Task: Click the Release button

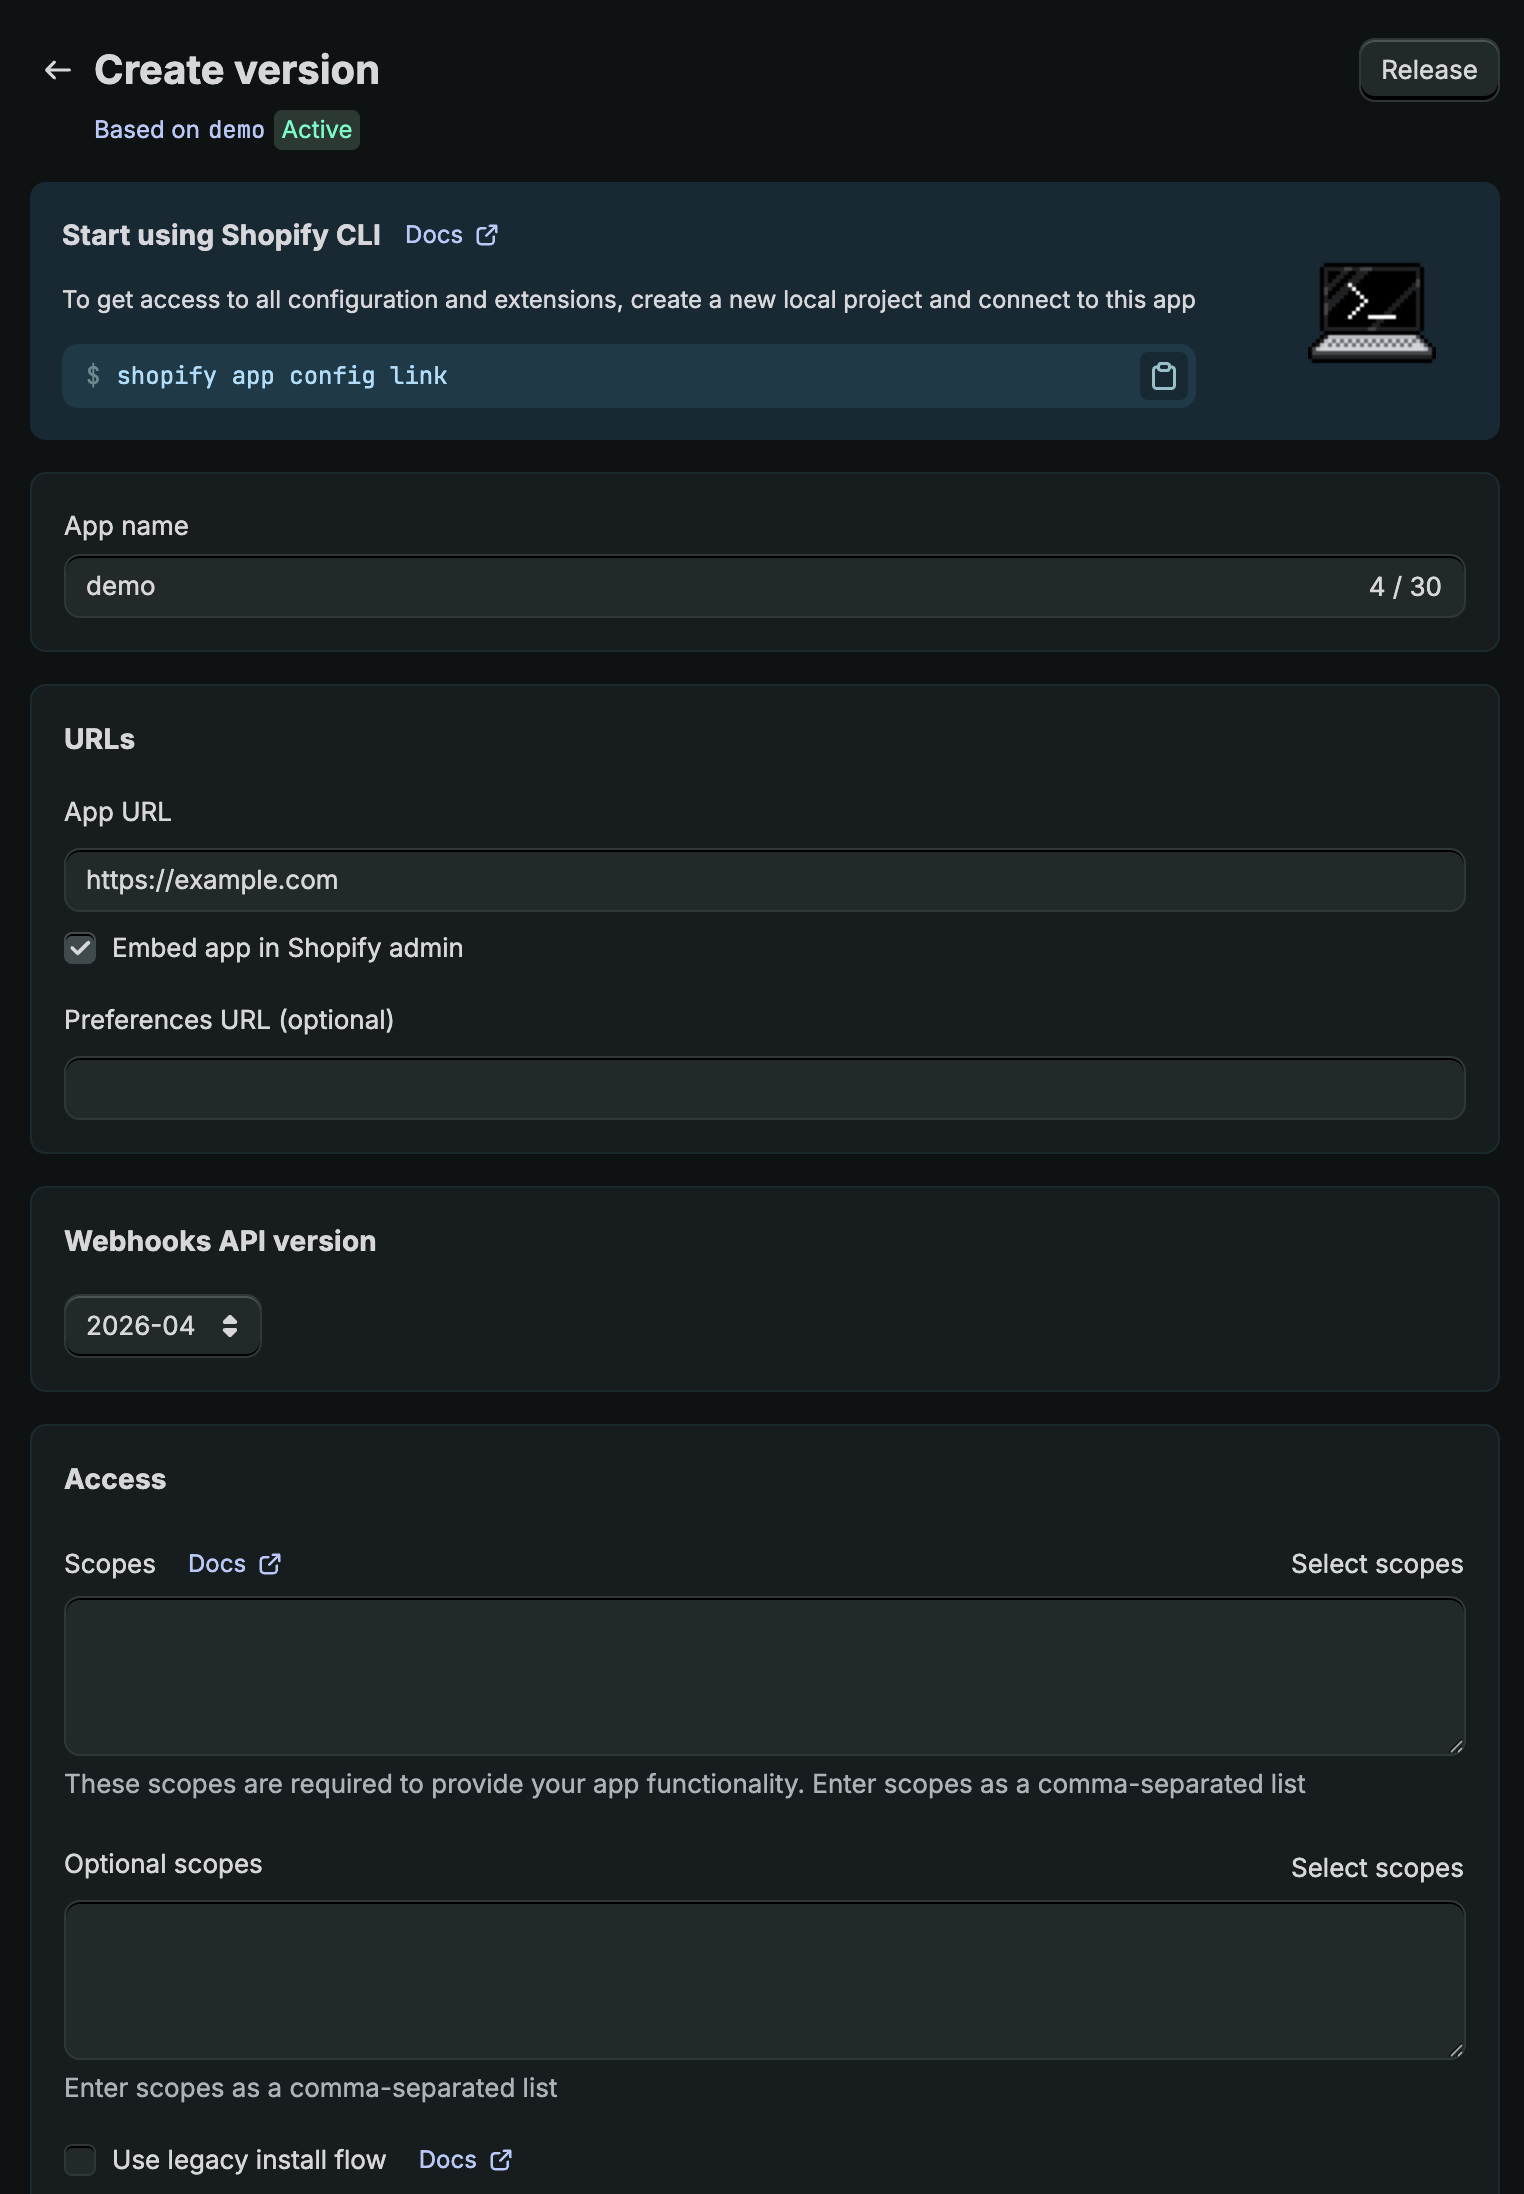Action: point(1429,70)
